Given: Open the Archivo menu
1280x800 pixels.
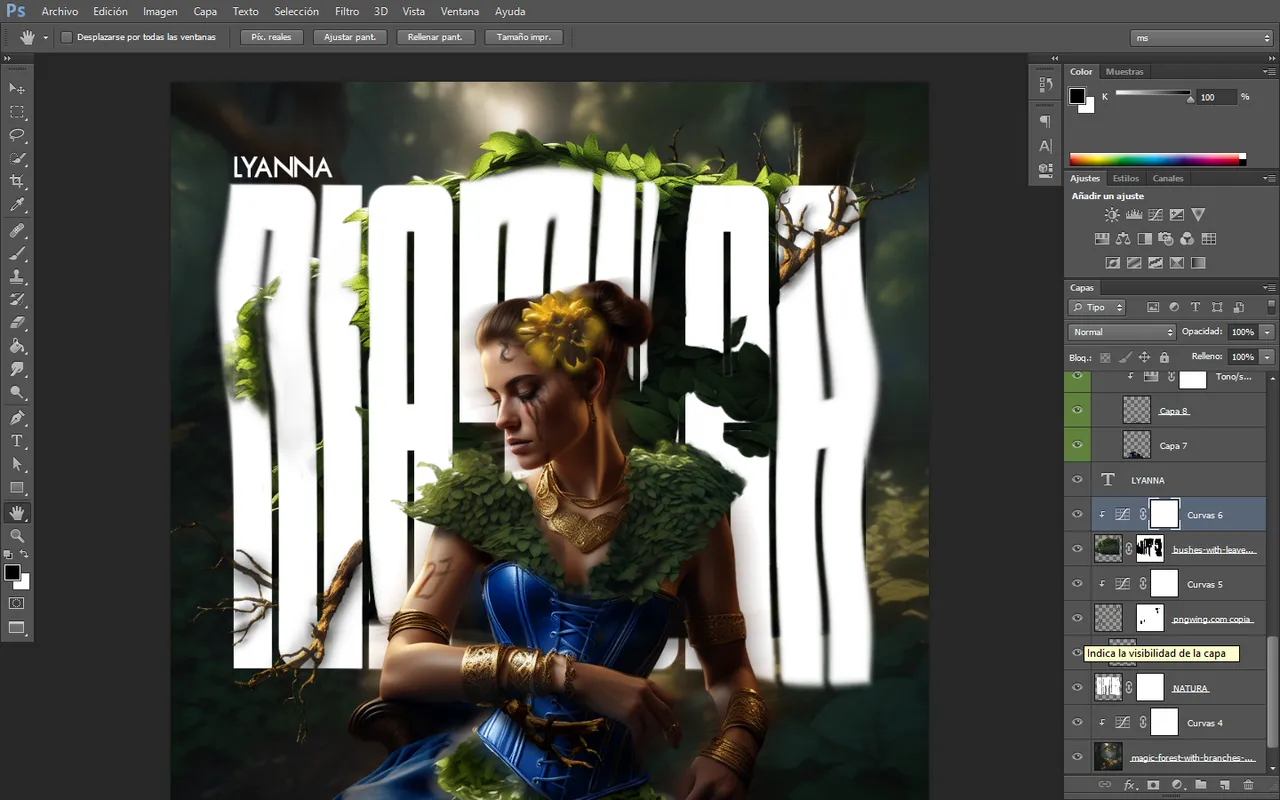Looking at the screenshot, I should click(60, 12).
